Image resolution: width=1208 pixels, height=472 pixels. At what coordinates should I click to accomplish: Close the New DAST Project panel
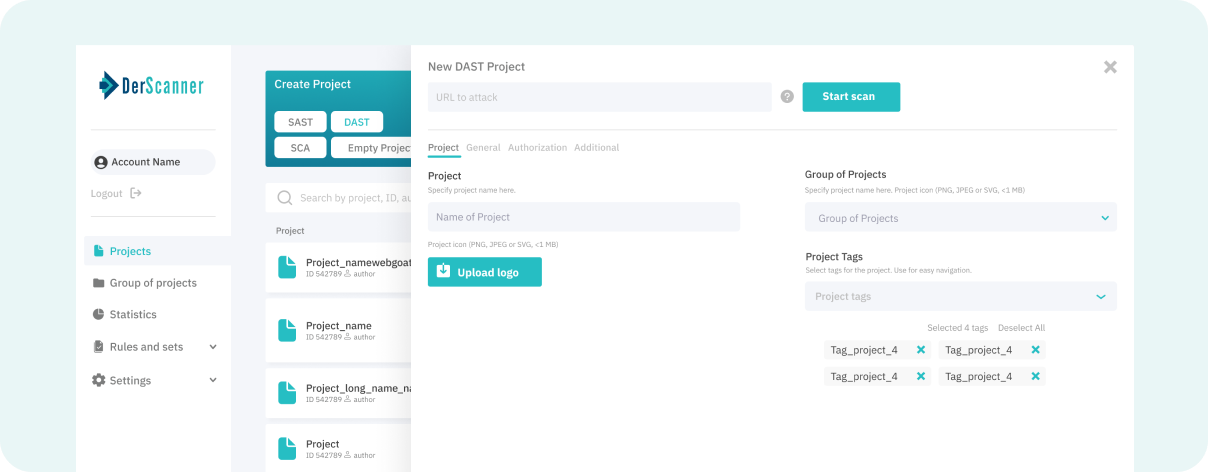click(x=1110, y=67)
